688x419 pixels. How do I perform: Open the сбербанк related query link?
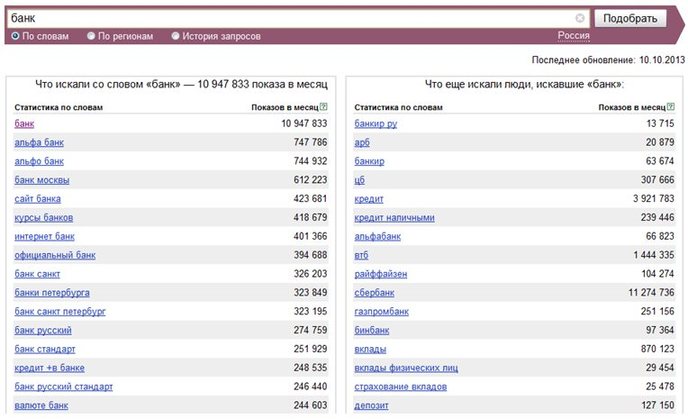pyautogui.click(x=374, y=293)
